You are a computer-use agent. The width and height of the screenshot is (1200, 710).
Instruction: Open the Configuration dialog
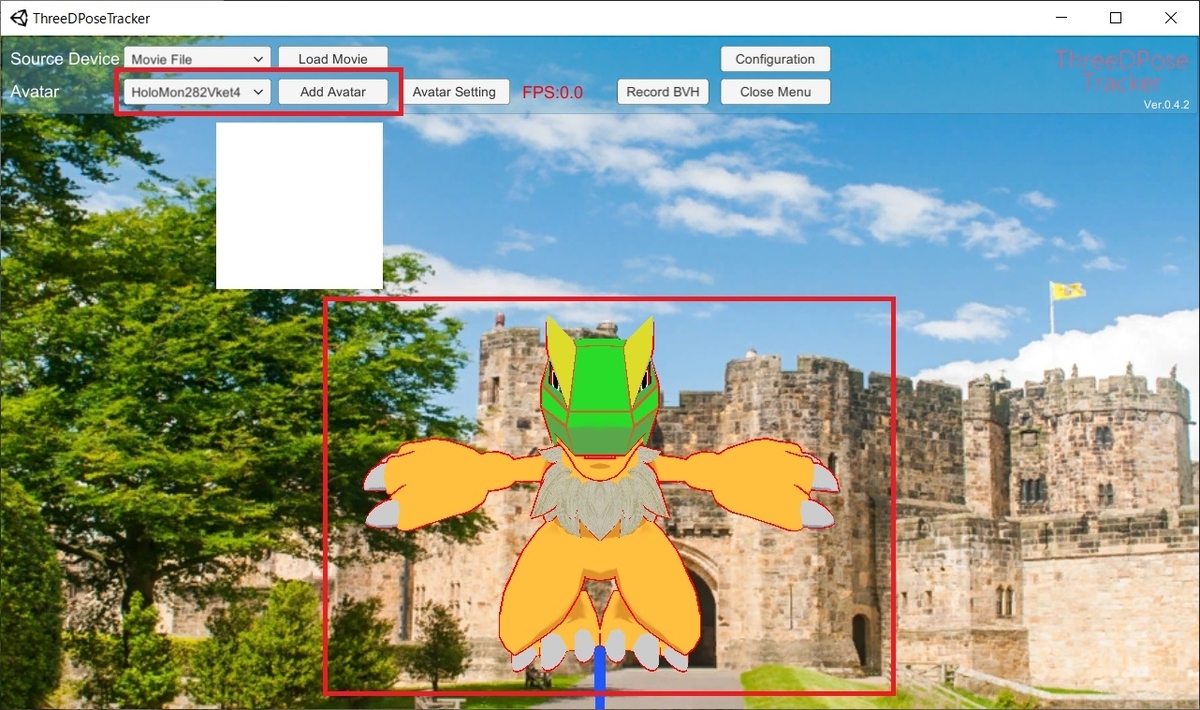[775, 59]
